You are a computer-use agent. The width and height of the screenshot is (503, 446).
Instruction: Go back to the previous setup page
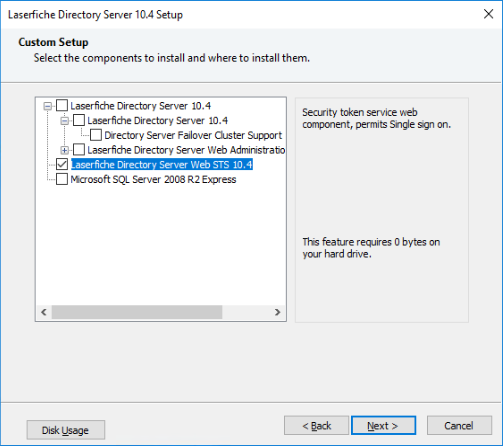pyautogui.click(x=316, y=425)
